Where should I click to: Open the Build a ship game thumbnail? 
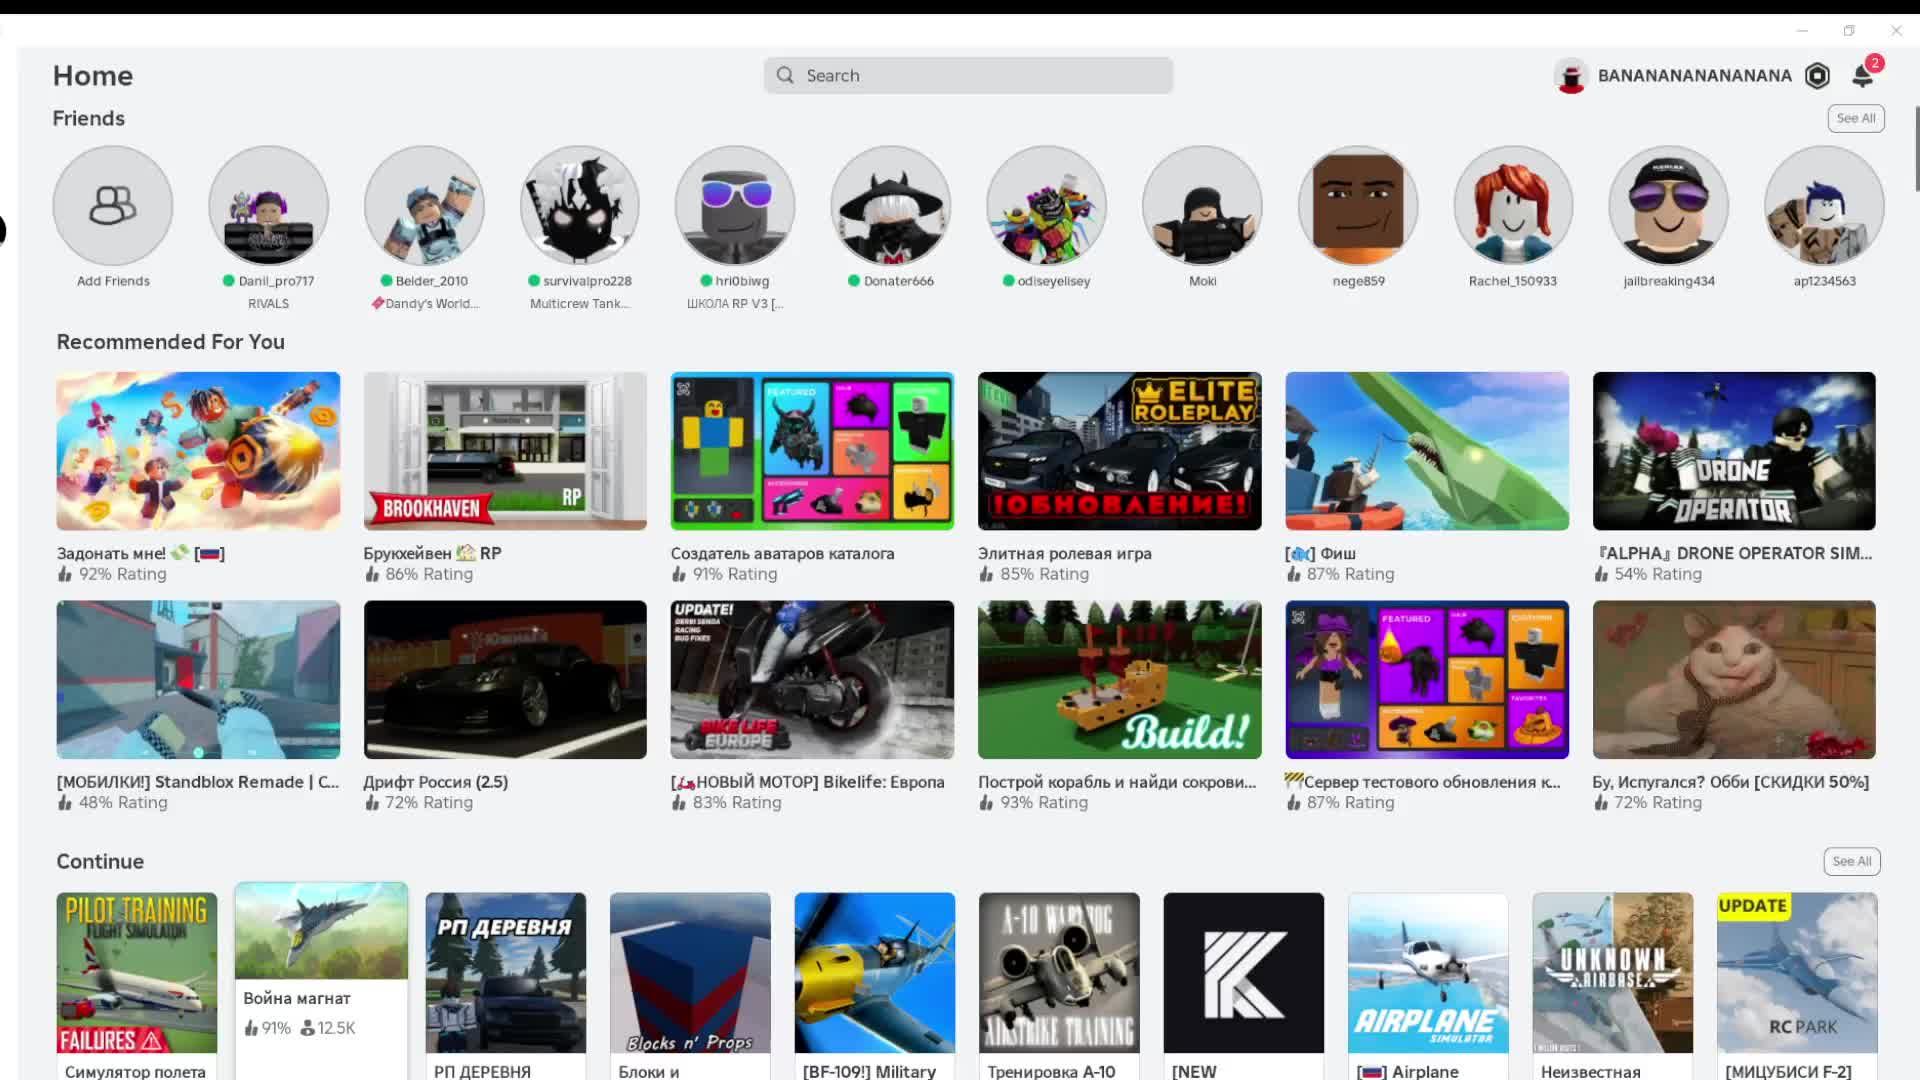(1119, 680)
